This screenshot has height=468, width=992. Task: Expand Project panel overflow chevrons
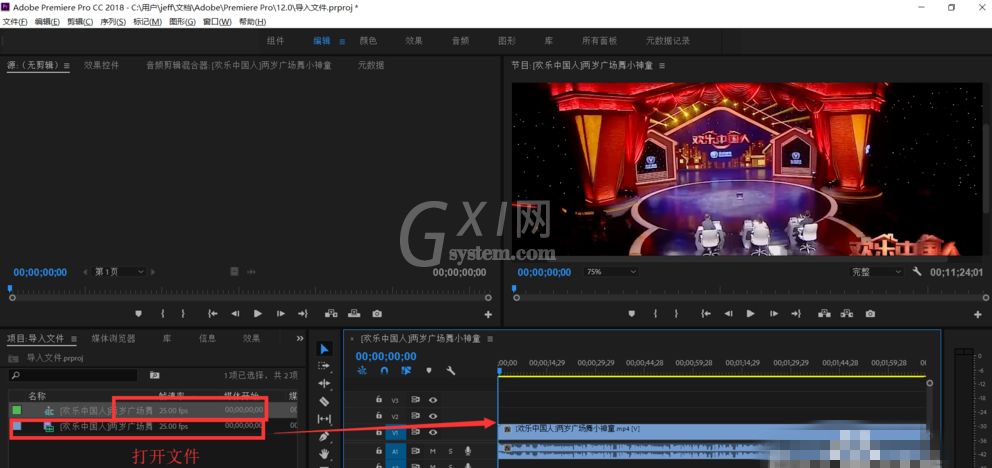(x=300, y=338)
